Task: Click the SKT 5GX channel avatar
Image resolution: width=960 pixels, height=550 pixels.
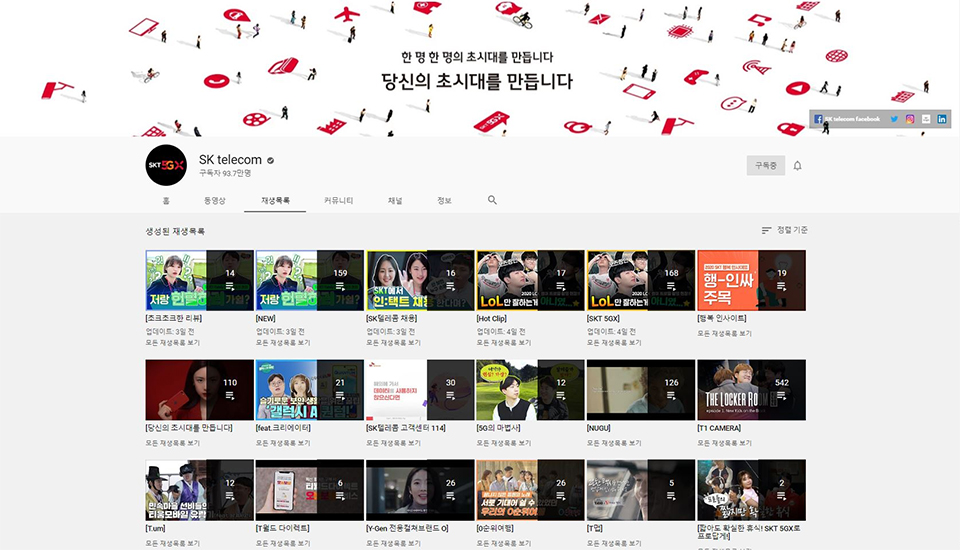Action: click(x=166, y=166)
